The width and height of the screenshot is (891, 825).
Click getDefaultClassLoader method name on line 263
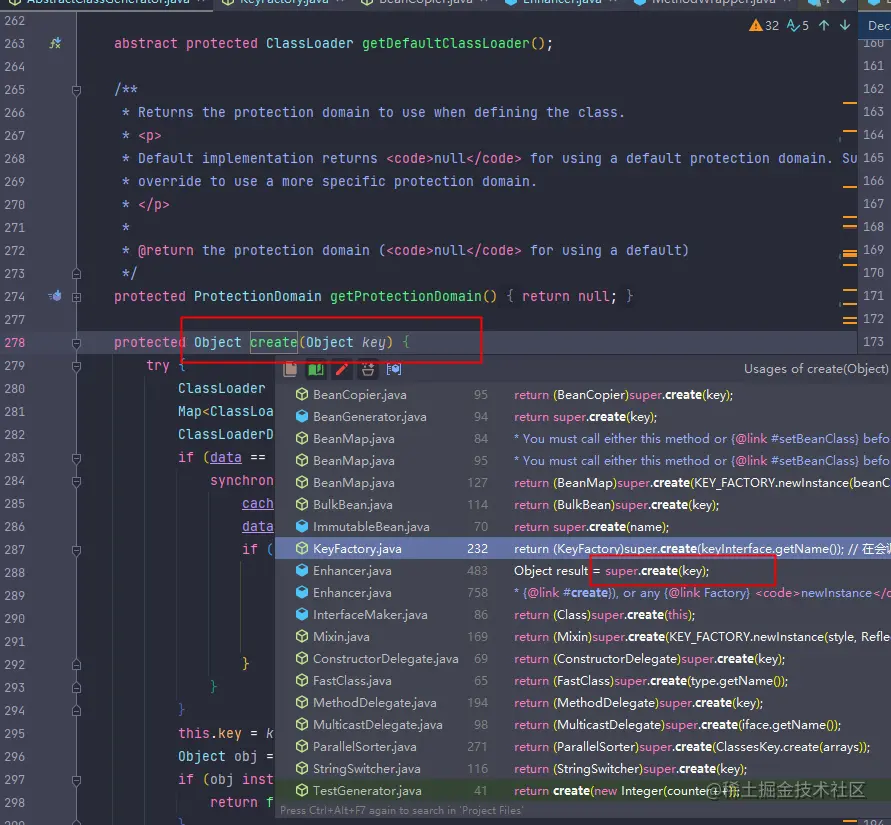[446, 43]
